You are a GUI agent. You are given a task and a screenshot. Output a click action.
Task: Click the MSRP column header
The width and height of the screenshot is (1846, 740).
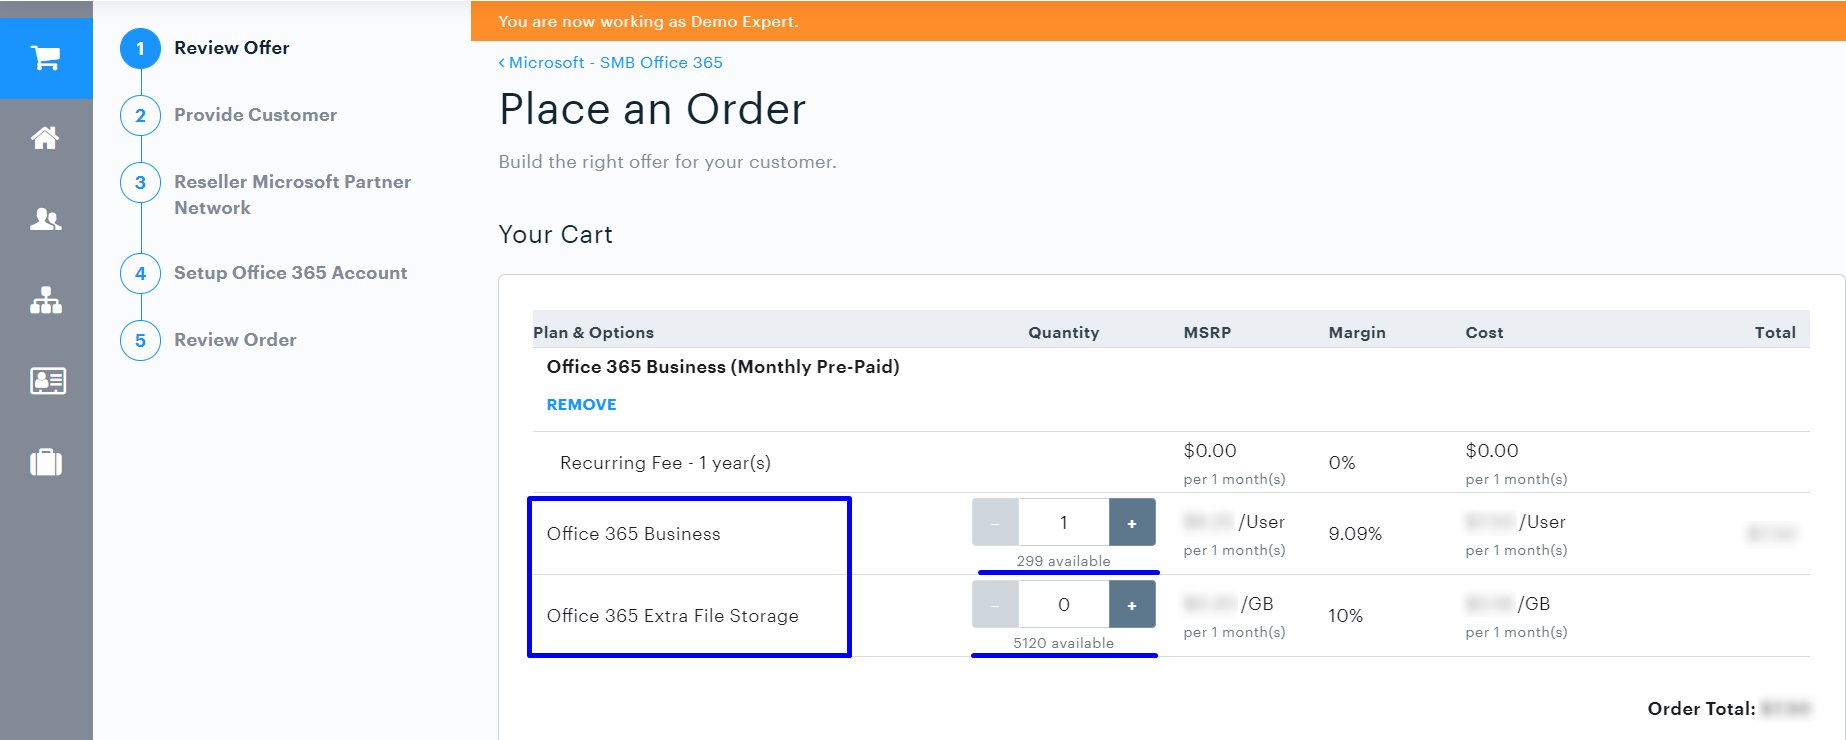click(x=1207, y=333)
